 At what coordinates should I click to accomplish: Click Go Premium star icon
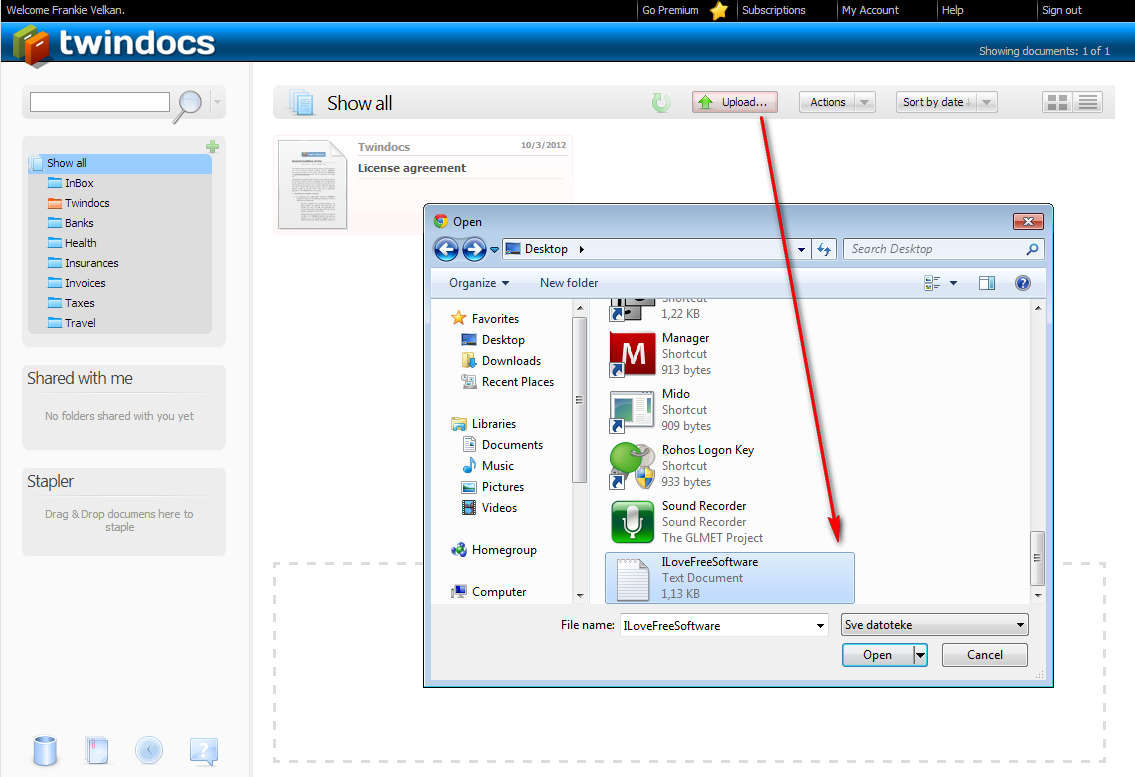coord(719,10)
